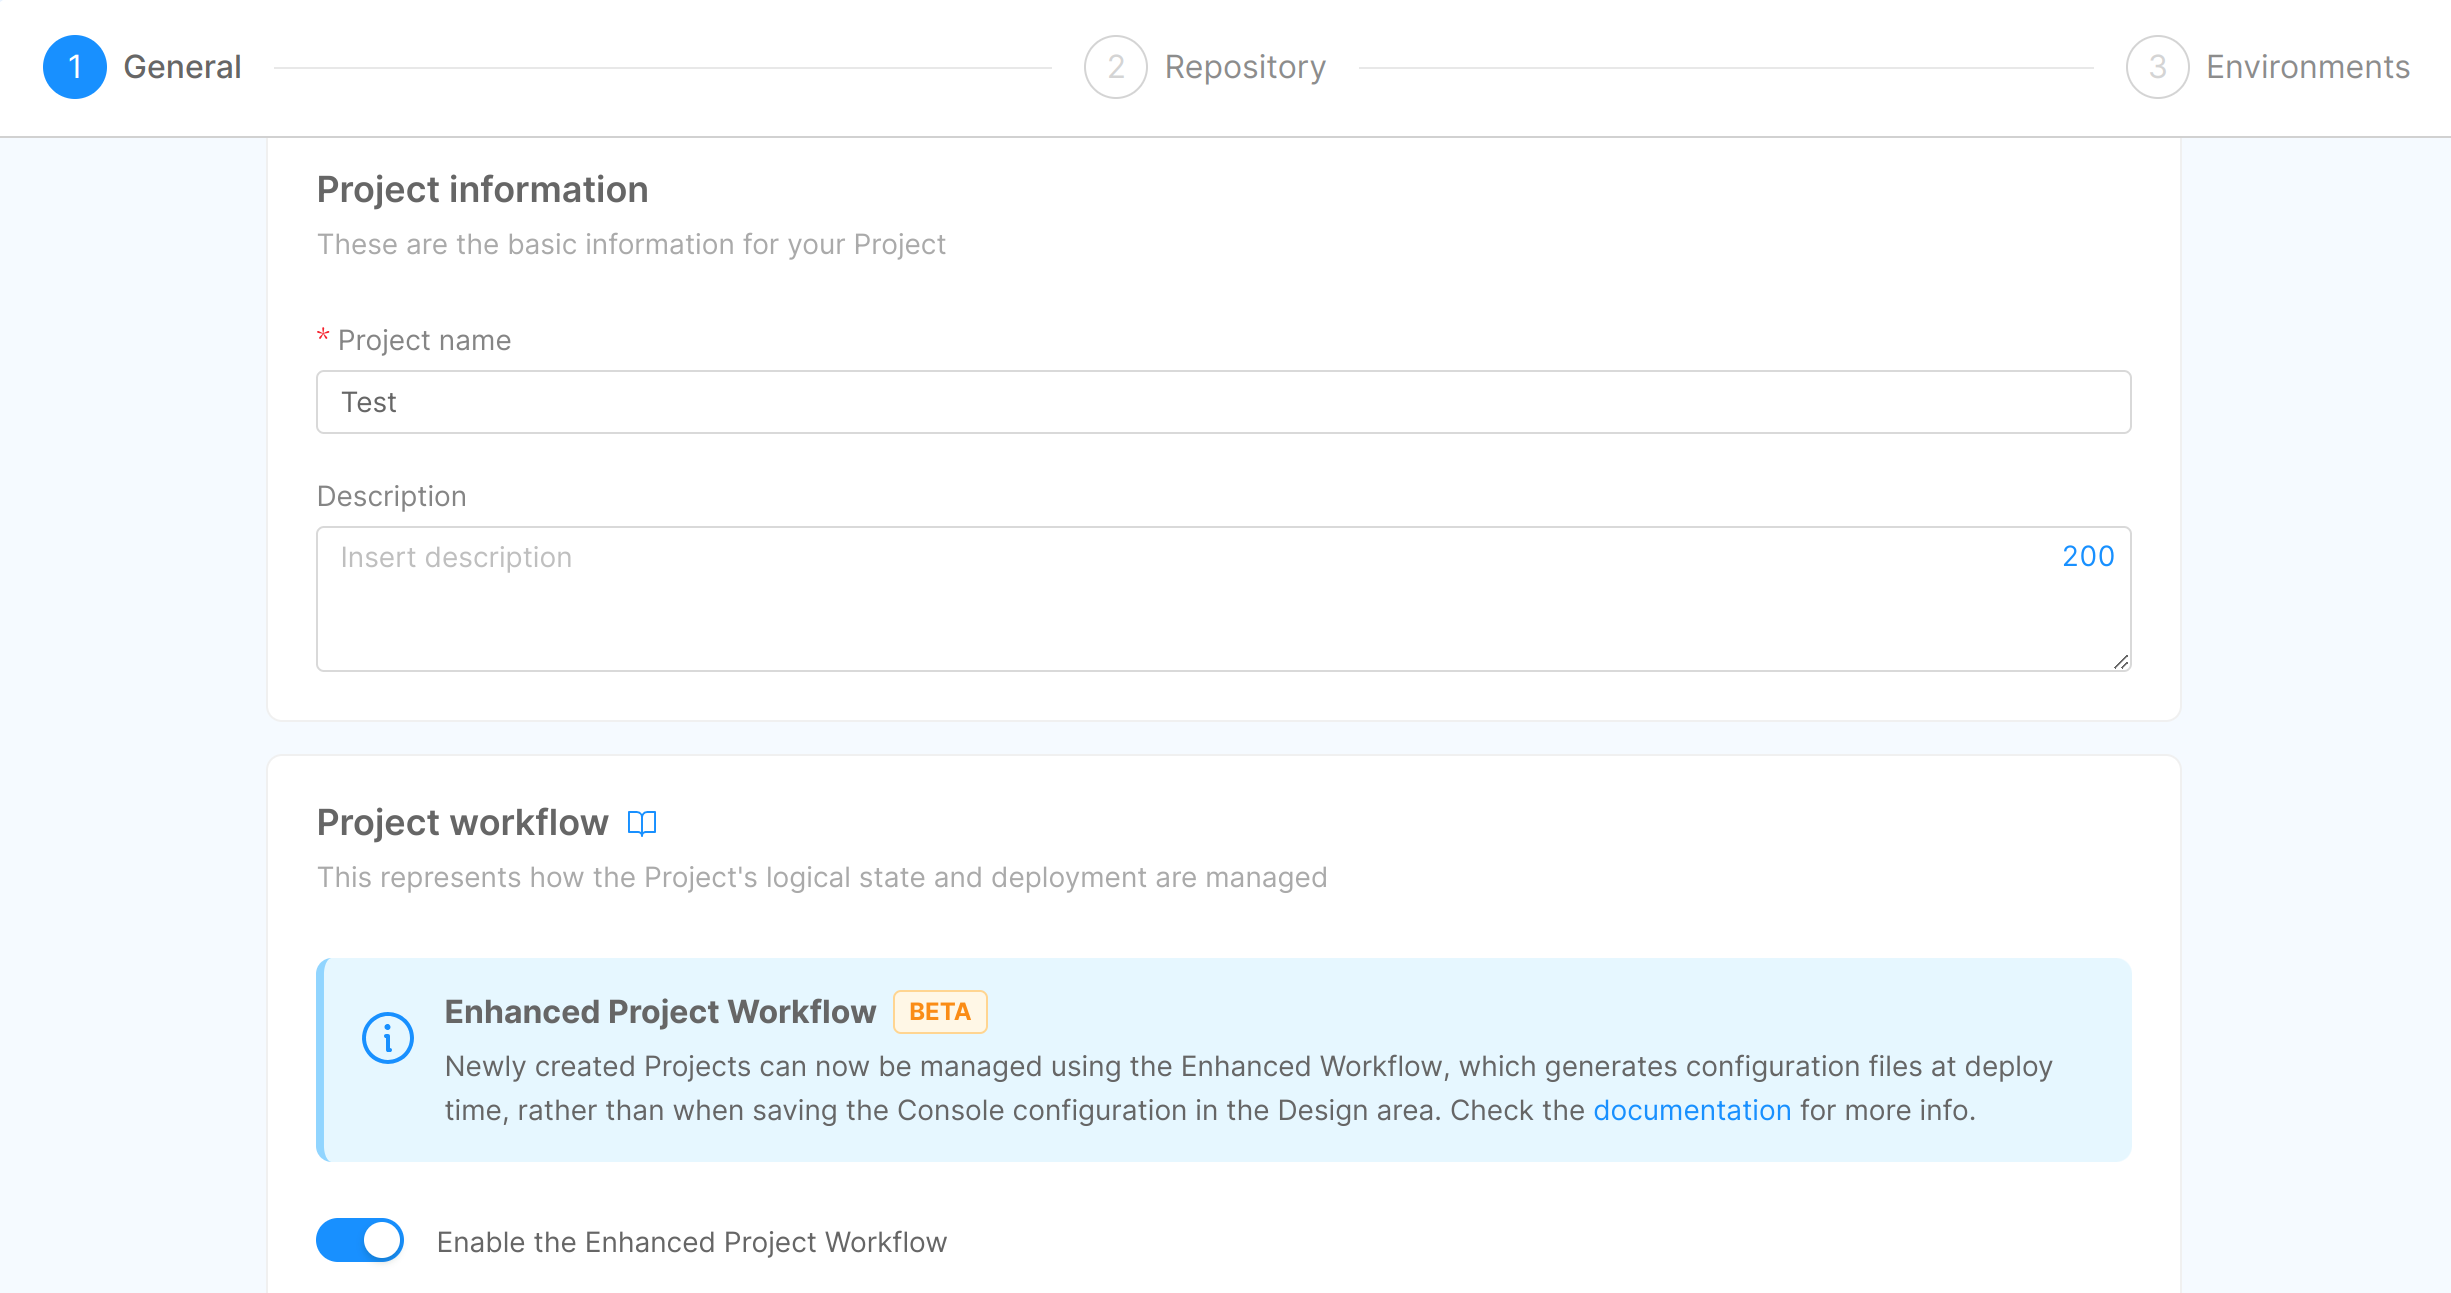The width and height of the screenshot is (2451, 1293).
Task: Click the Project name field label
Action: pyautogui.click(x=424, y=340)
